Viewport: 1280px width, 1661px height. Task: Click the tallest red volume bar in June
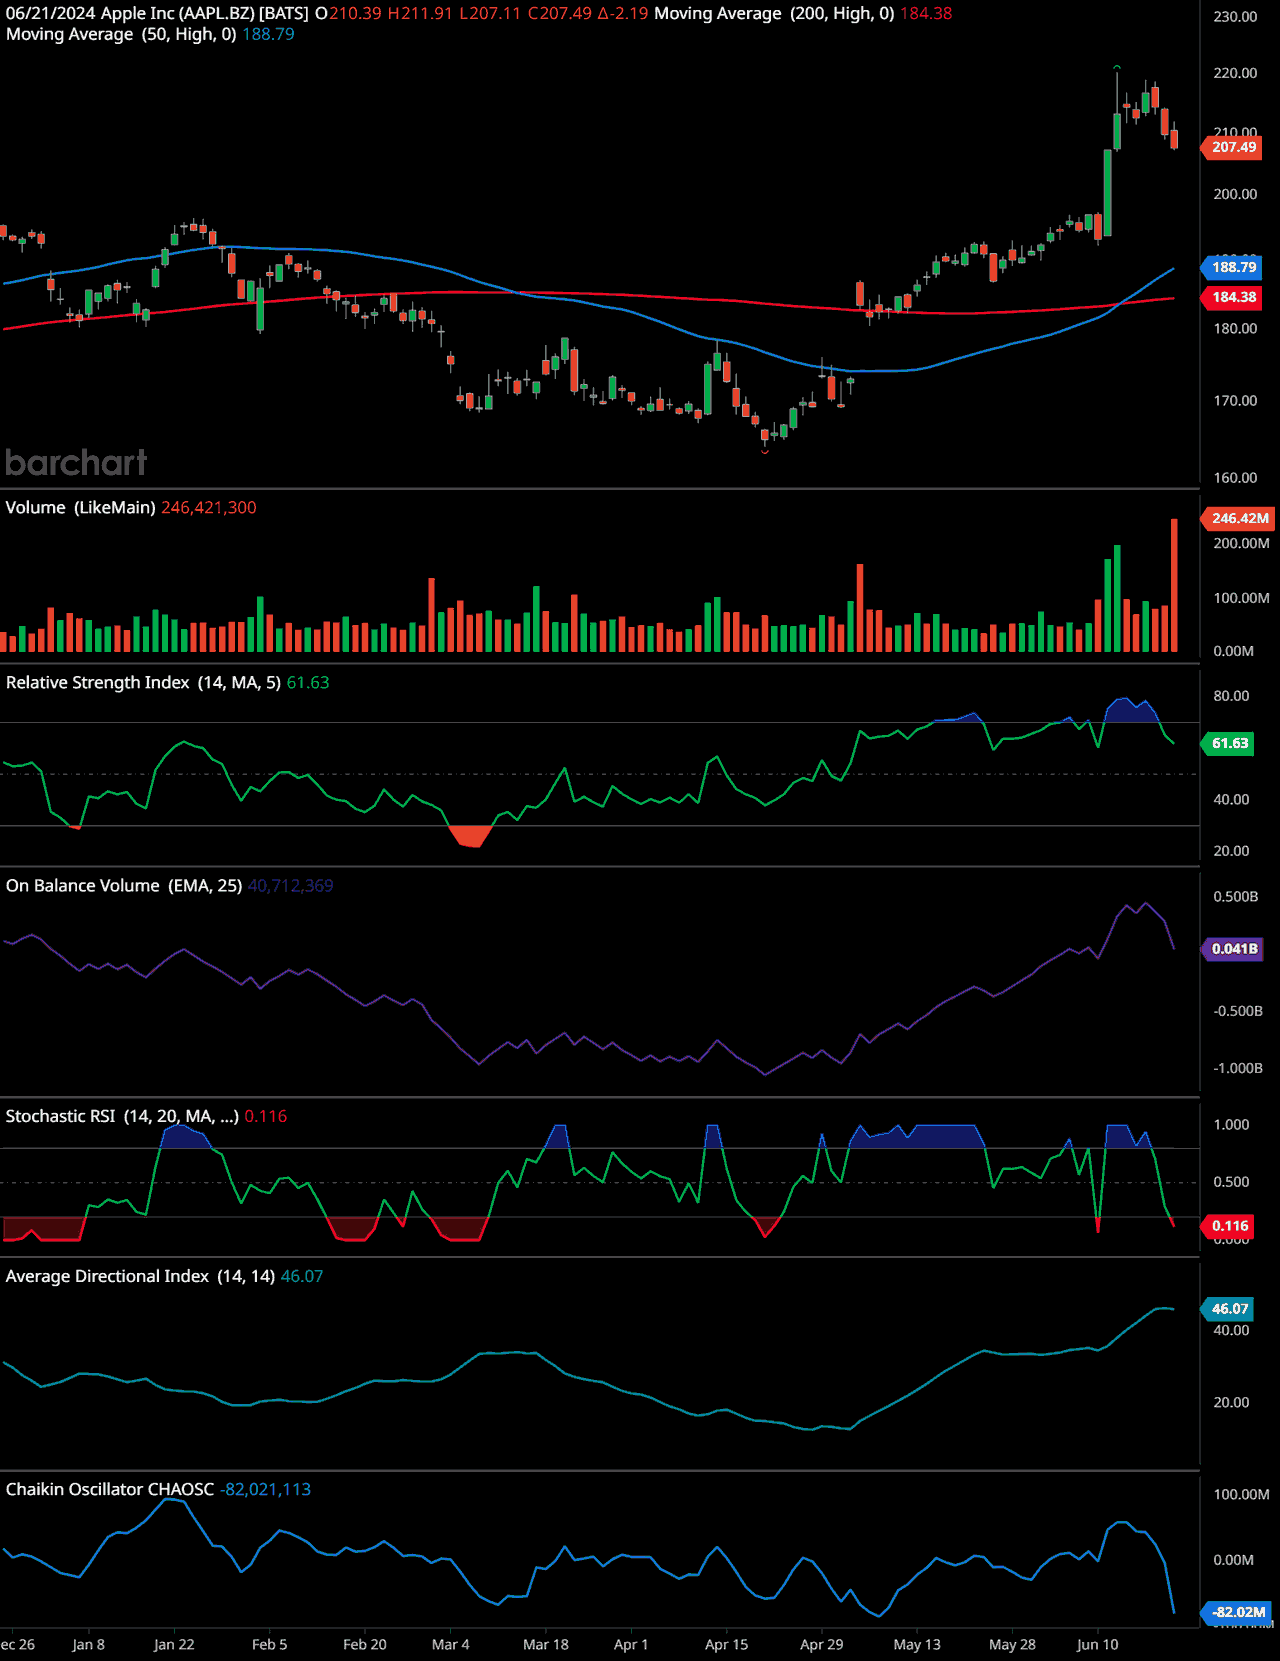coord(1174,585)
